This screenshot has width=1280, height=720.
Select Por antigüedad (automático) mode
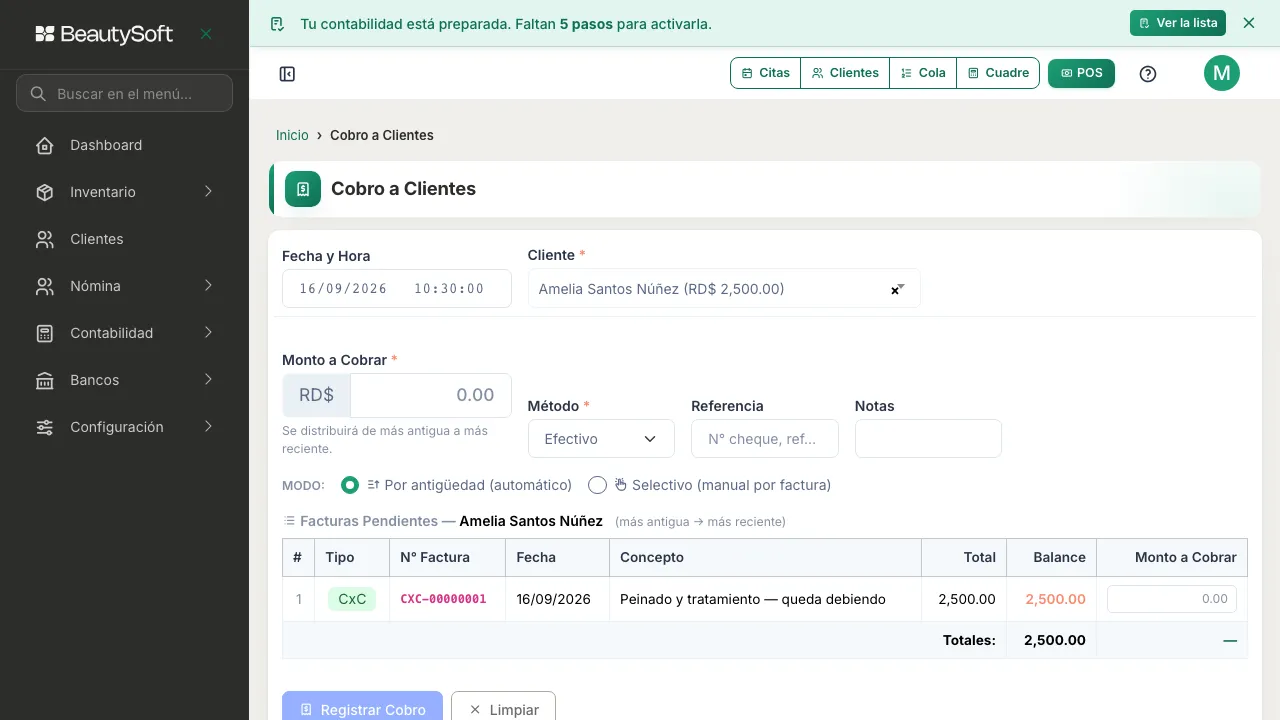point(350,485)
